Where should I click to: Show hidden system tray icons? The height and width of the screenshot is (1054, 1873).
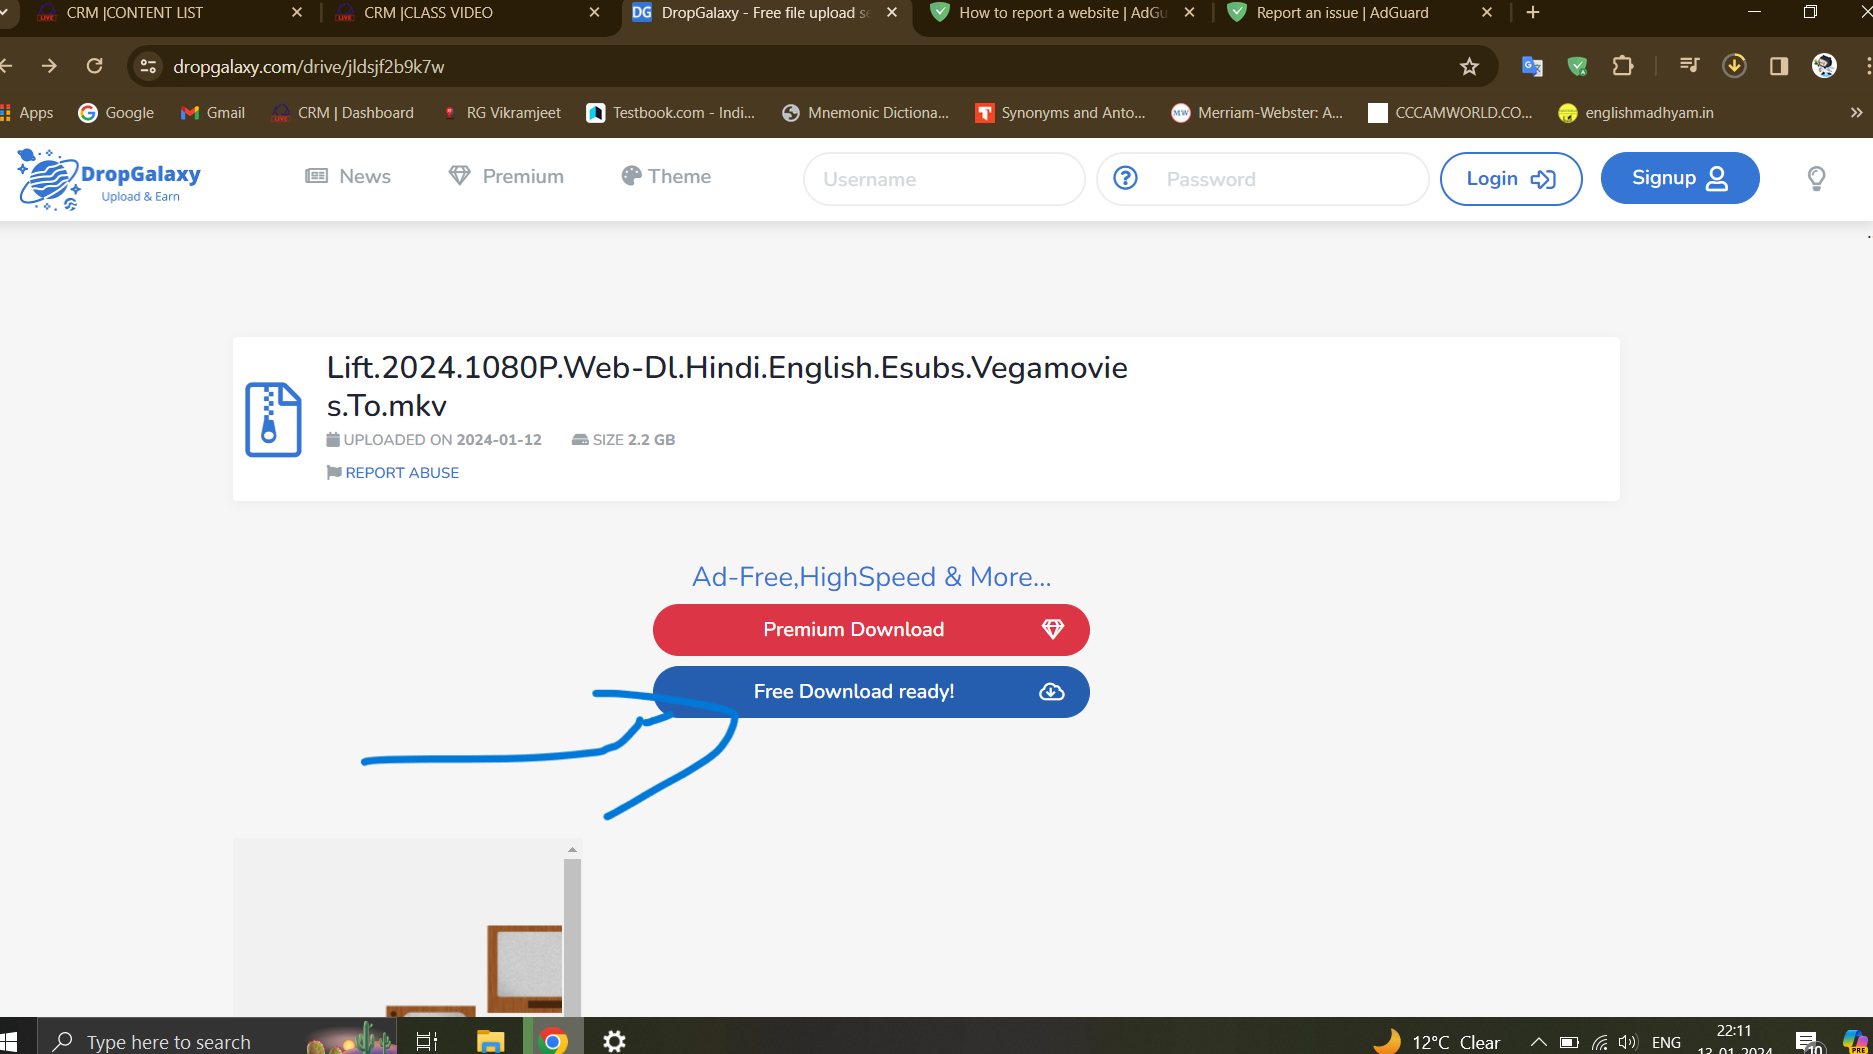[x=1538, y=1042]
